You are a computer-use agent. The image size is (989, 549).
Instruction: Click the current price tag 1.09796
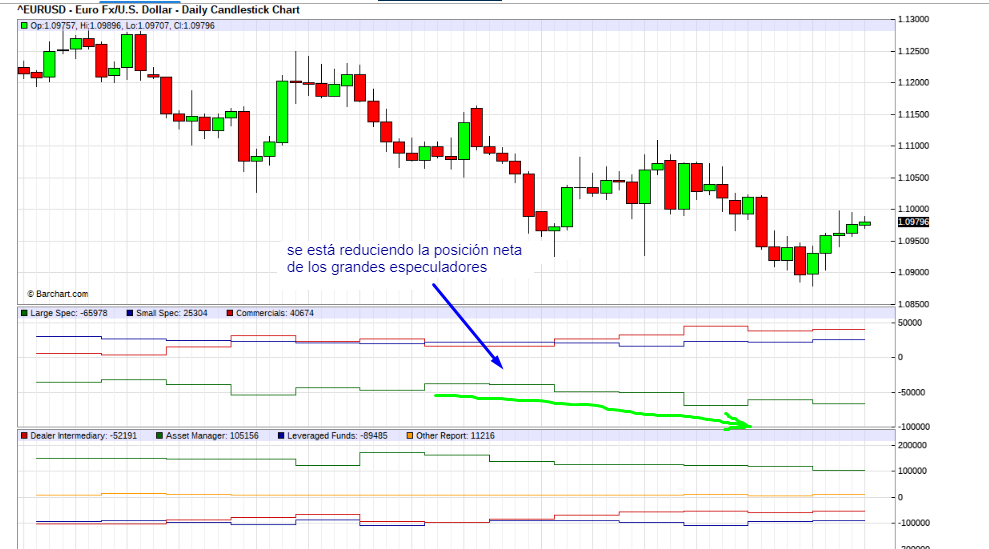[x=913, y=222]
